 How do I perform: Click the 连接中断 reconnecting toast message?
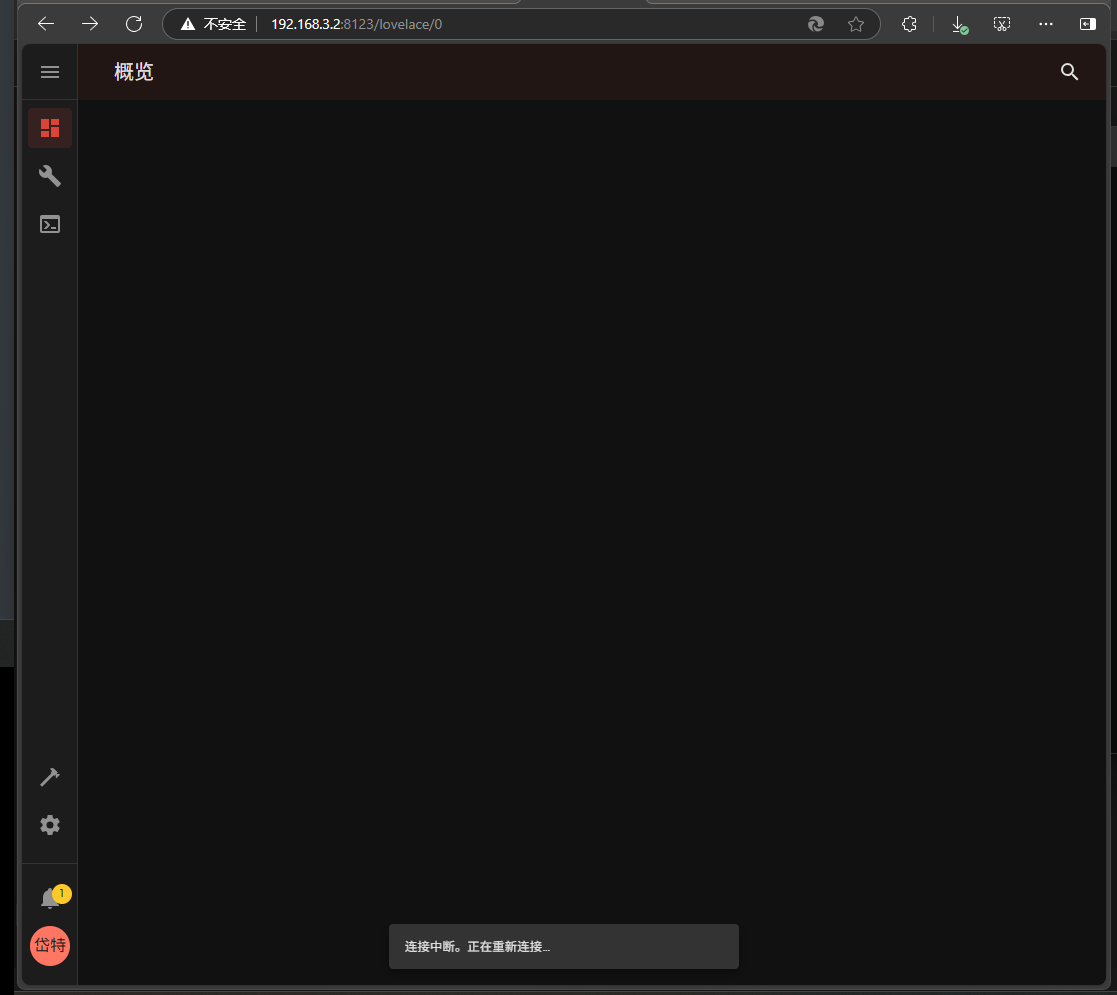tap(563, 946)
